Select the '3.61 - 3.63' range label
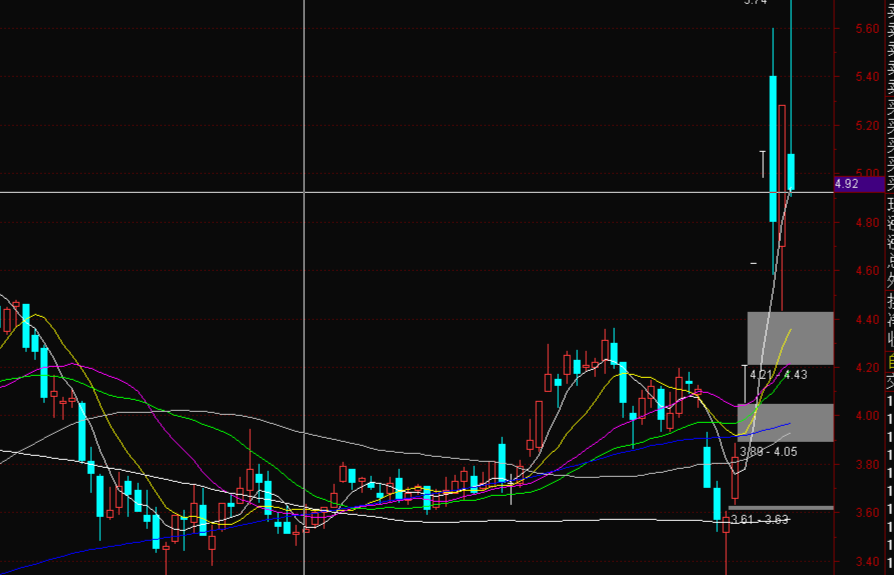894x575 pixels. click(759, 519)
